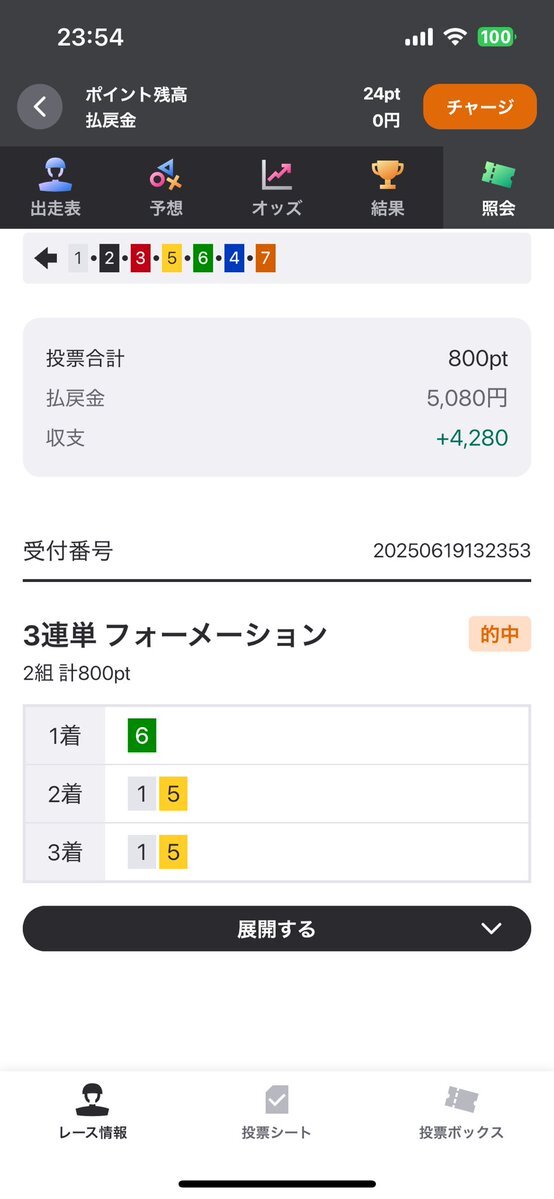
Task: Tap the gray 1 in 3着 row
Action: pyautogui.click(x=142, y=853)
